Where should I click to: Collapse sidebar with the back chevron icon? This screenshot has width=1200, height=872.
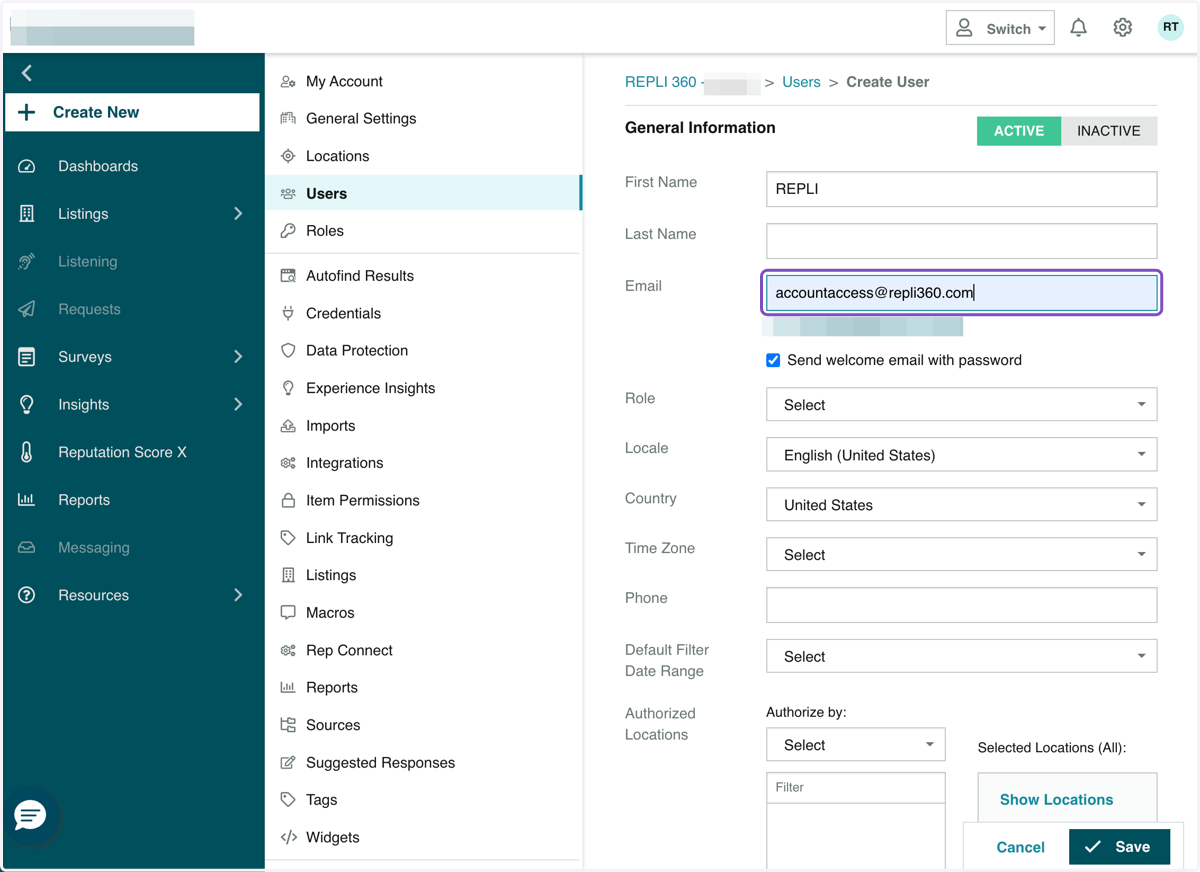(x=27, y=73)
